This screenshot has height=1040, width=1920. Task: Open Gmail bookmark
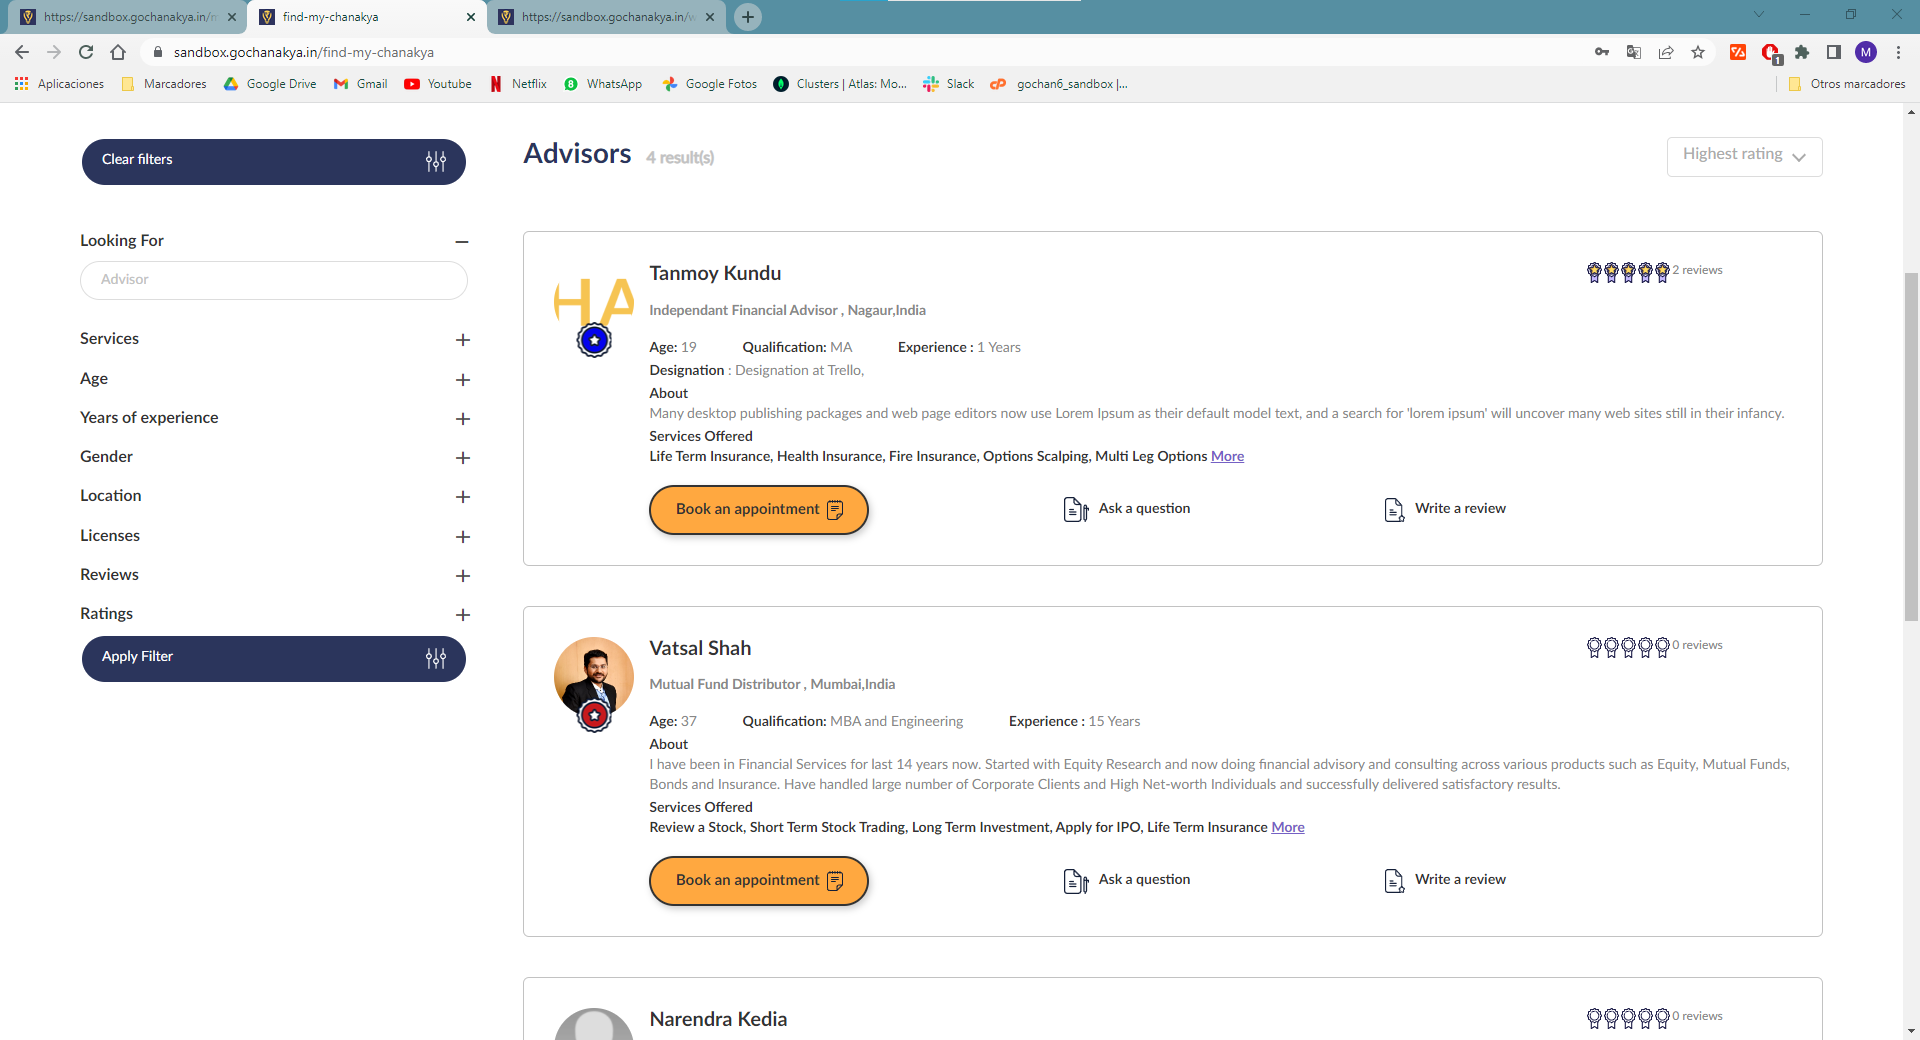click(361, 84)
